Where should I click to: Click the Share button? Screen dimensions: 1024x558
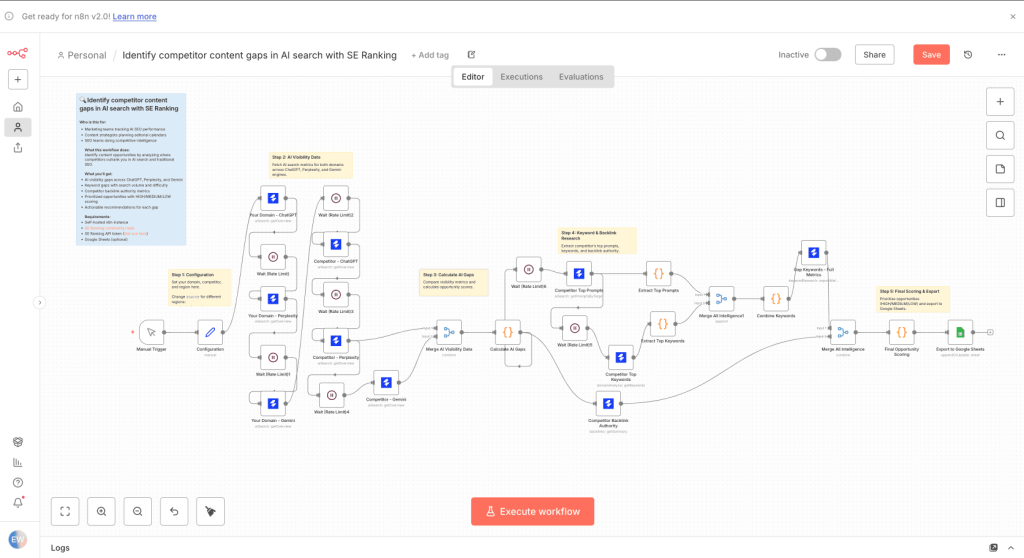click(874, 55)
